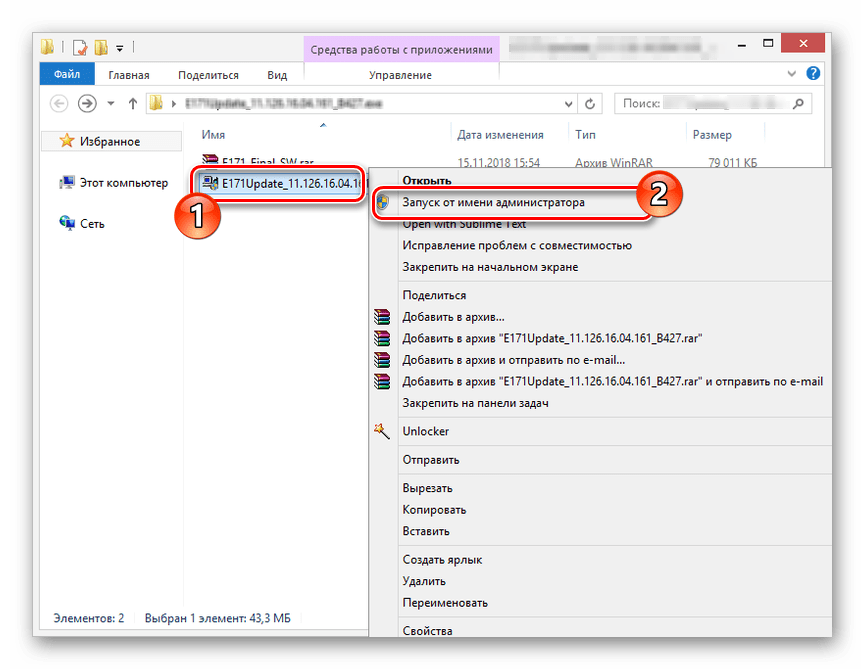The width and height of the screenshot is (864, 669).
Task: Choose Переименовать in the context menu
Action: tap(445, 603)
